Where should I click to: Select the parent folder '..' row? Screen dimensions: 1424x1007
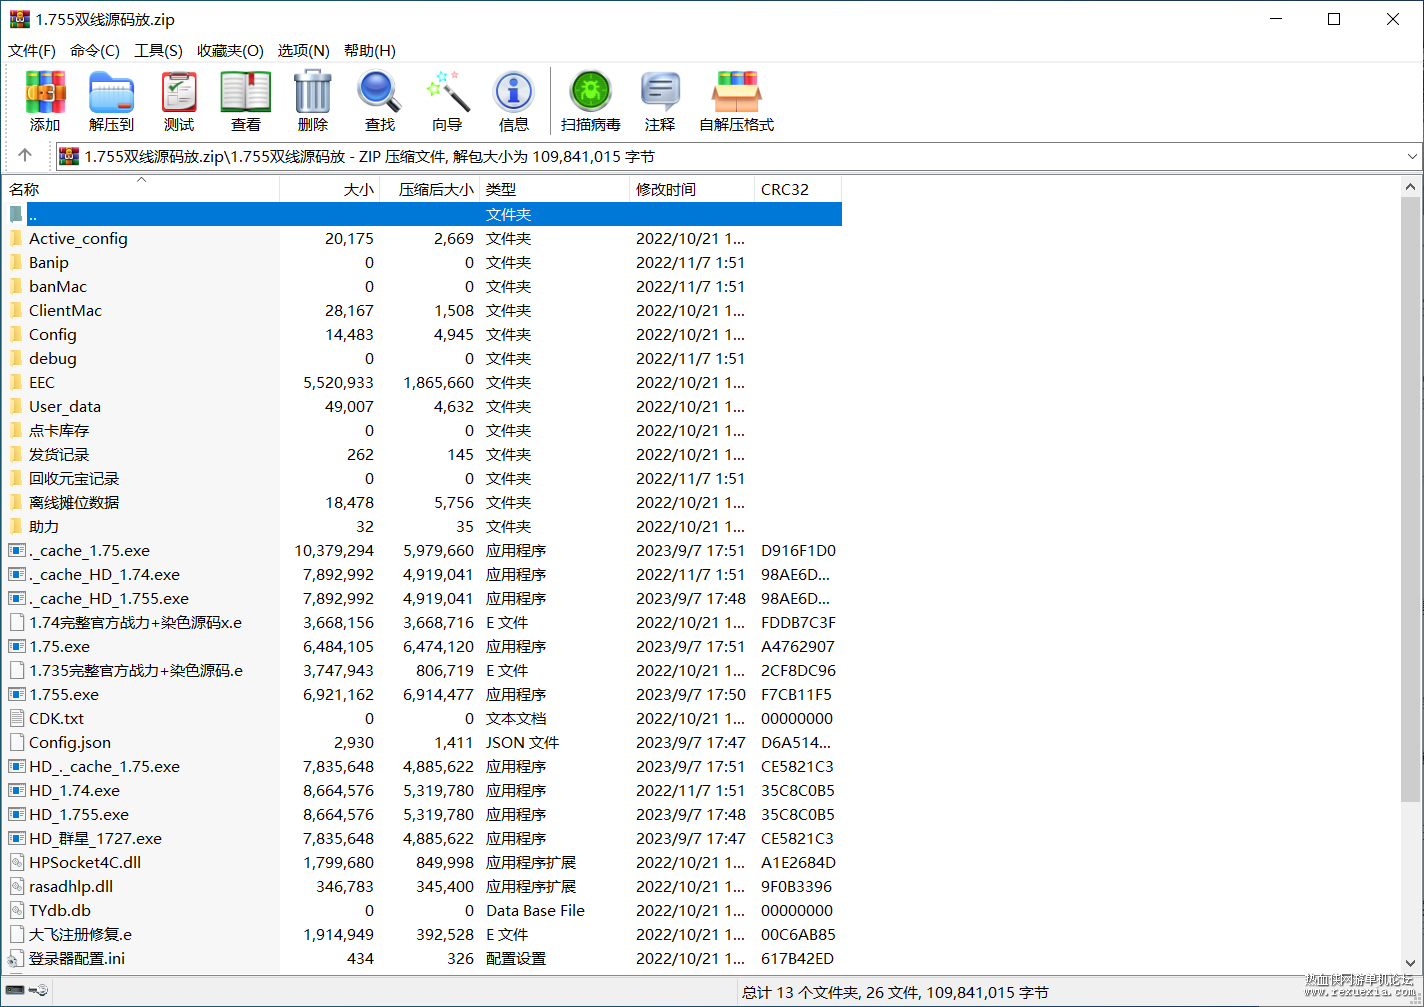(422, 214)
